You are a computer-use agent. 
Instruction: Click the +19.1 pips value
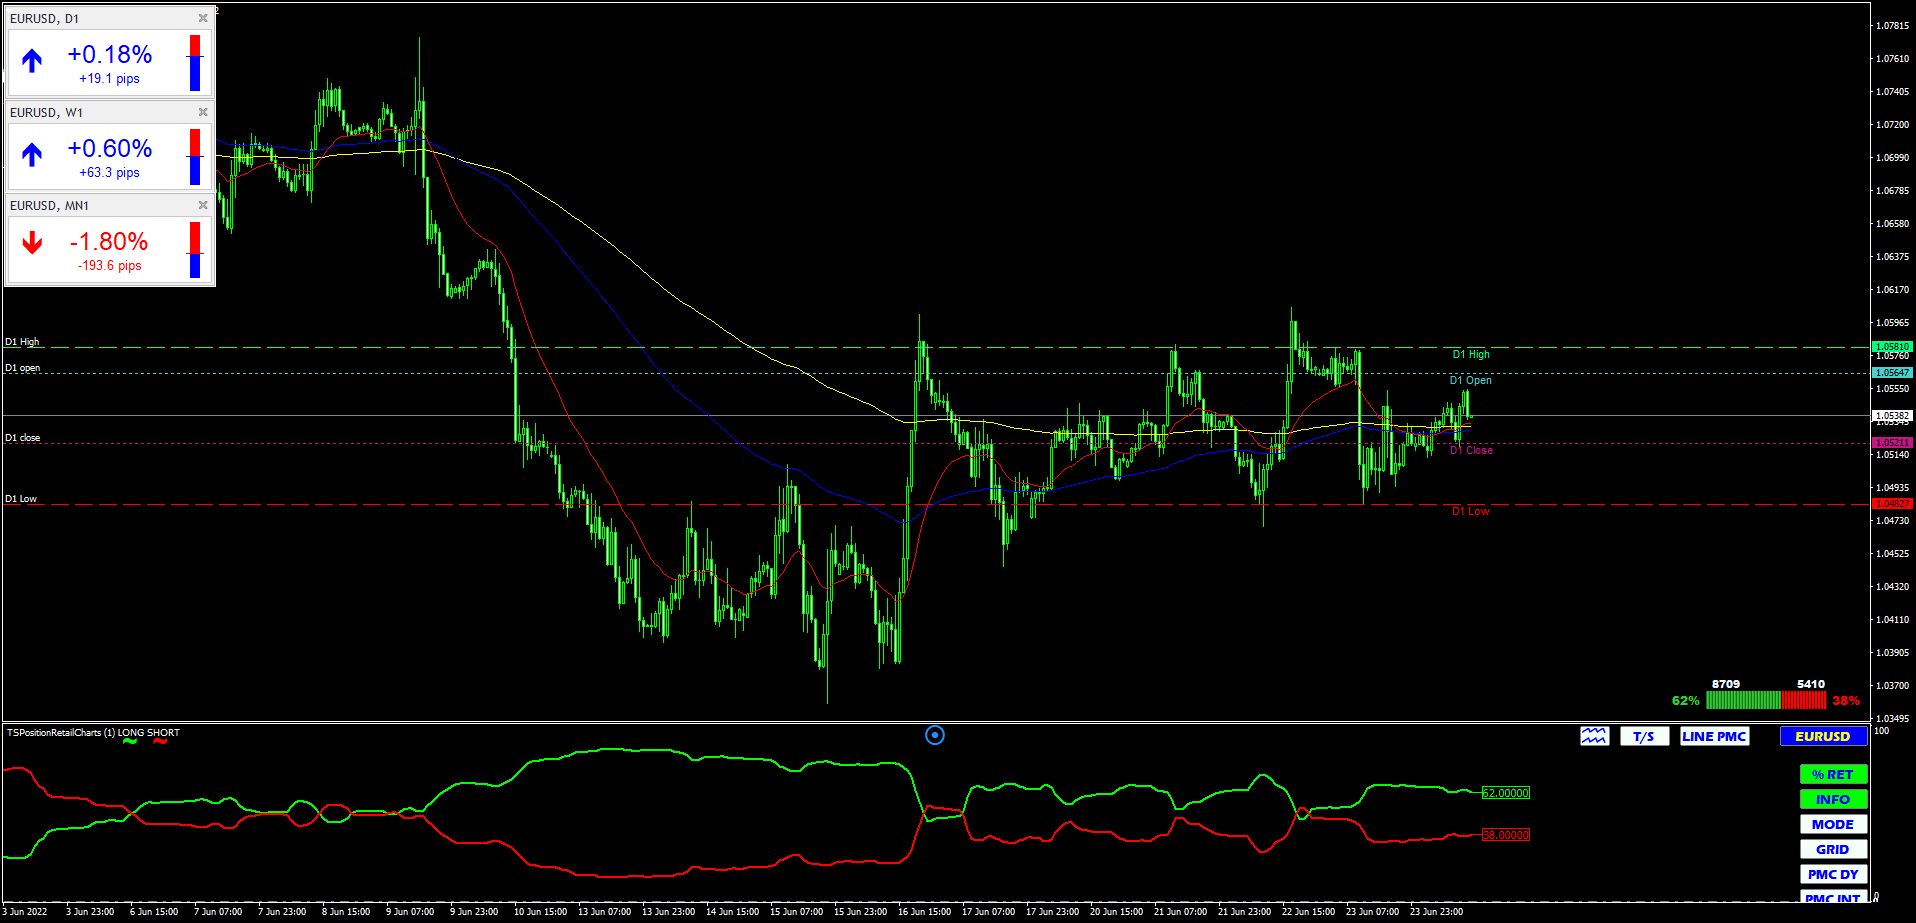[x=110, y=79]
